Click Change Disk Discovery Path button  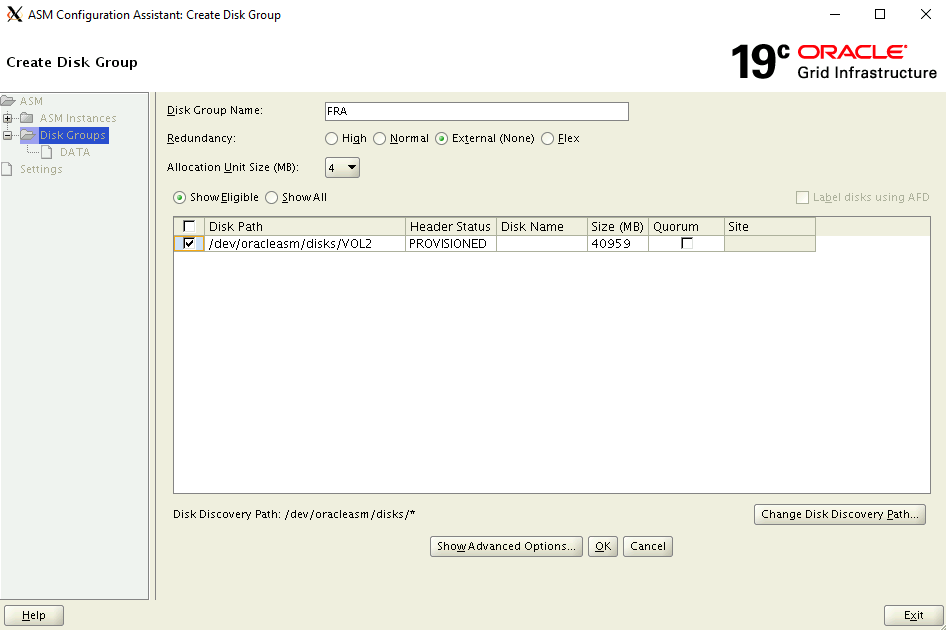[839, 514]
